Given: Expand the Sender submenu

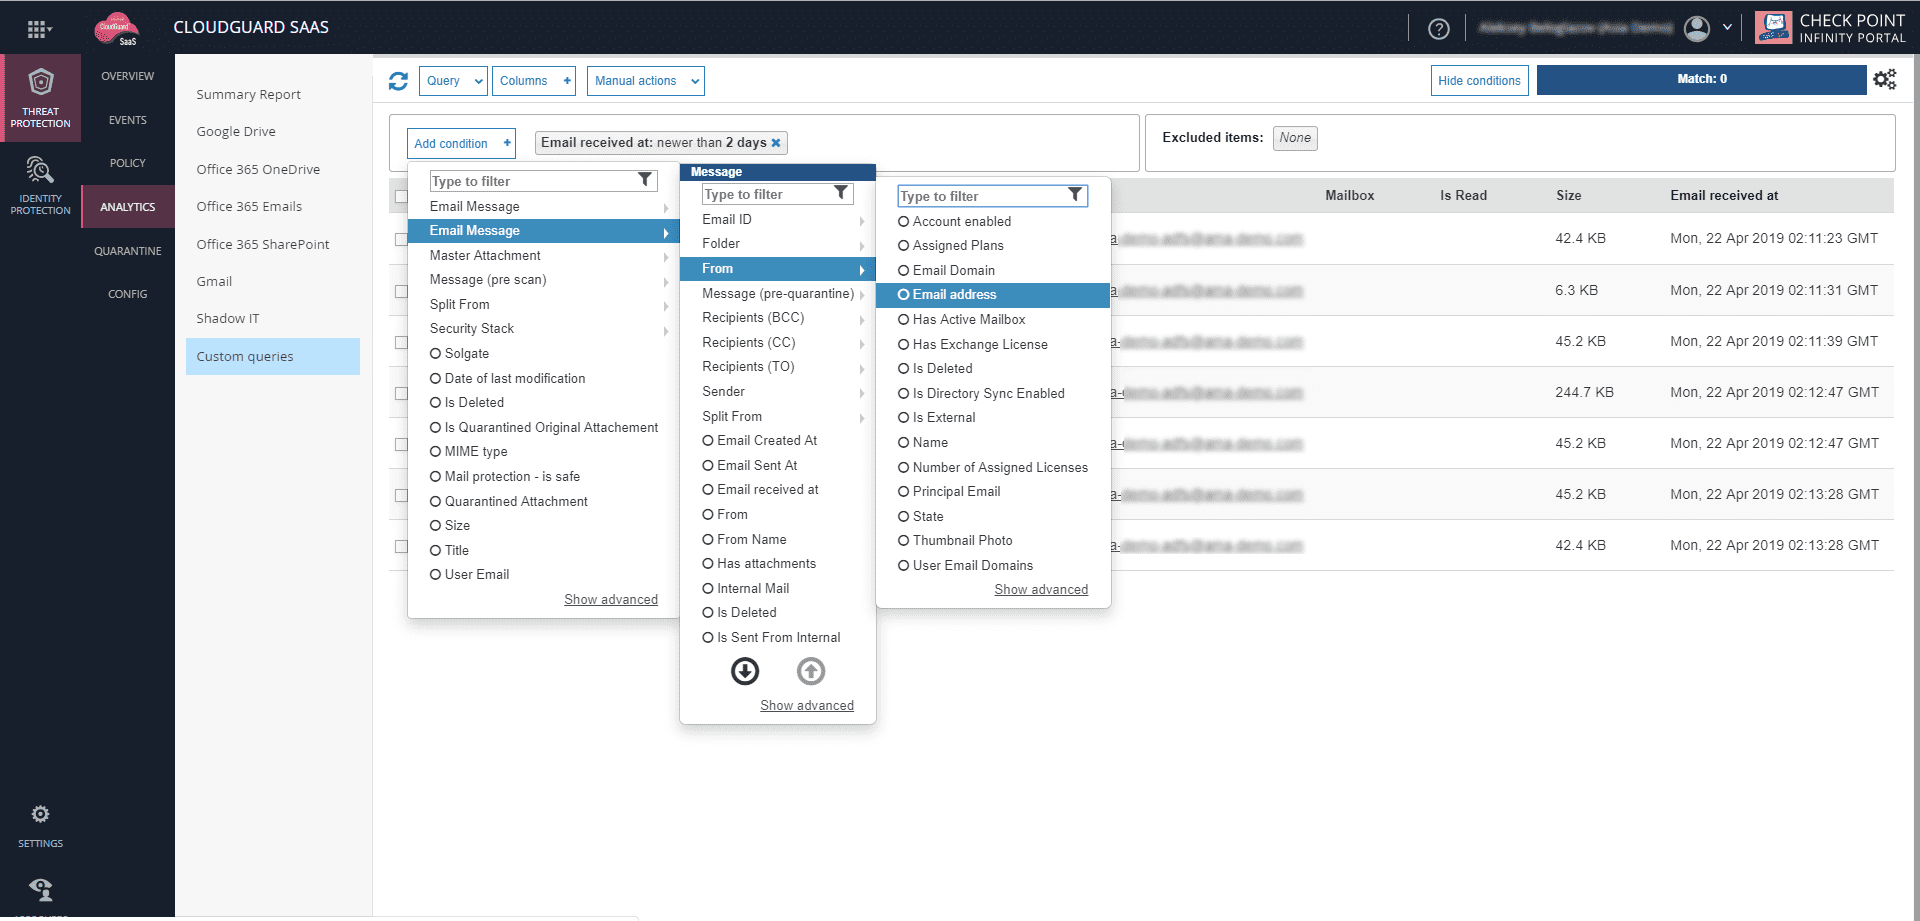Looking at the screenshot, I should click(x=778, y=392).
